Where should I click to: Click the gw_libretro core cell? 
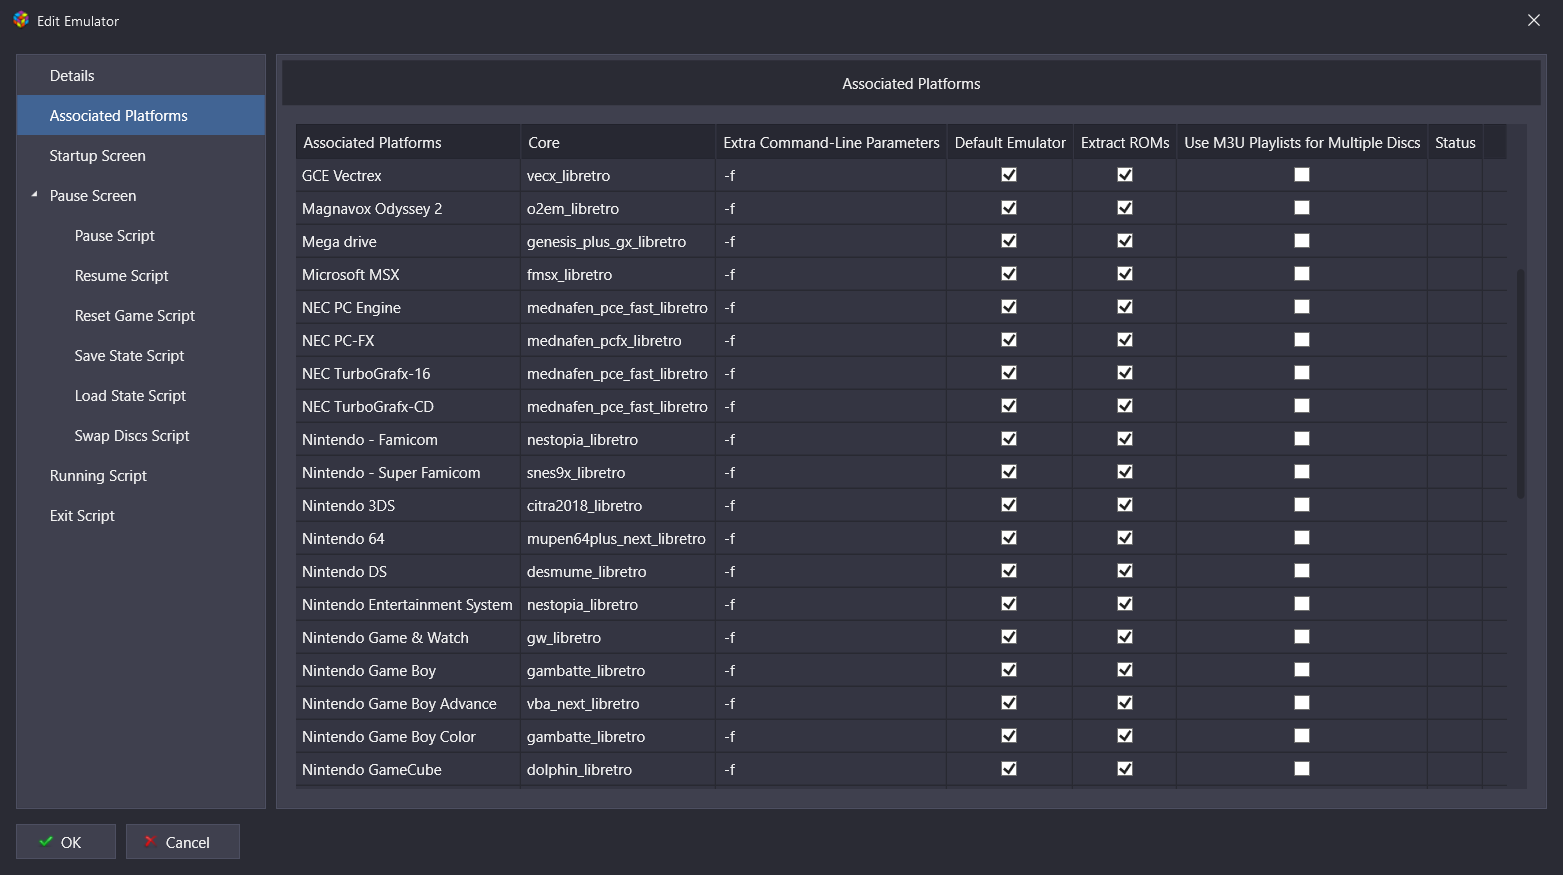point(618,638)
